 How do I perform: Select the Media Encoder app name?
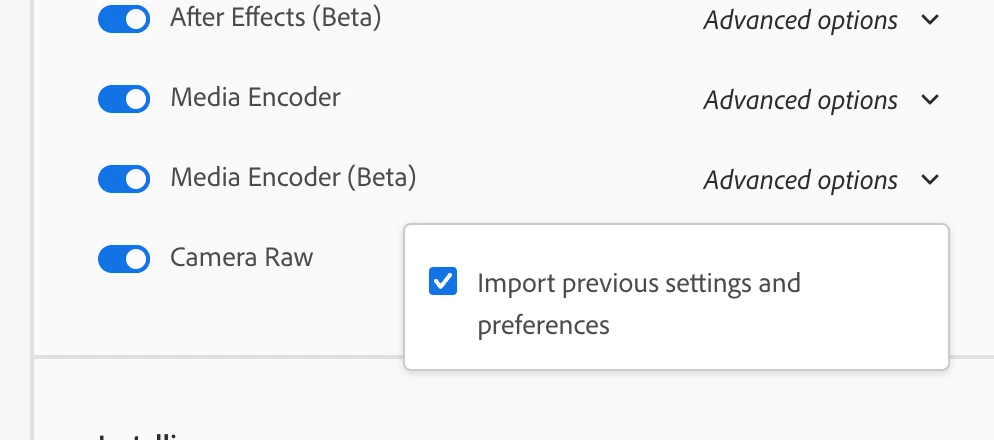pos(255,98)
